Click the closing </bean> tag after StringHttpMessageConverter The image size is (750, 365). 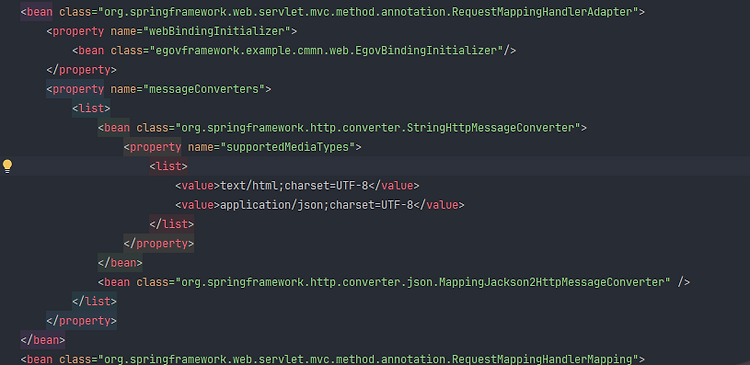point(120,263)
